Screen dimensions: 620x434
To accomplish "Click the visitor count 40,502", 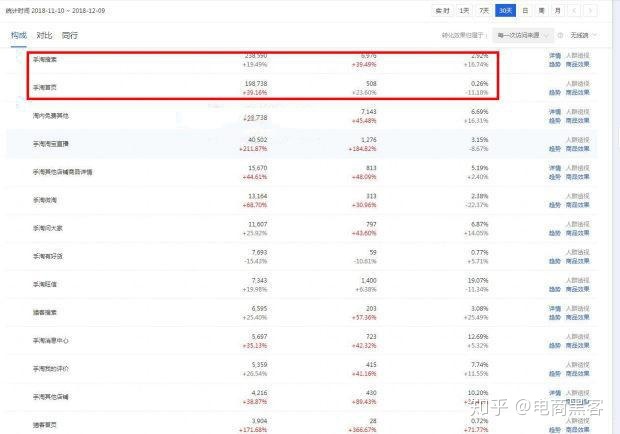I will pos(257,140).
